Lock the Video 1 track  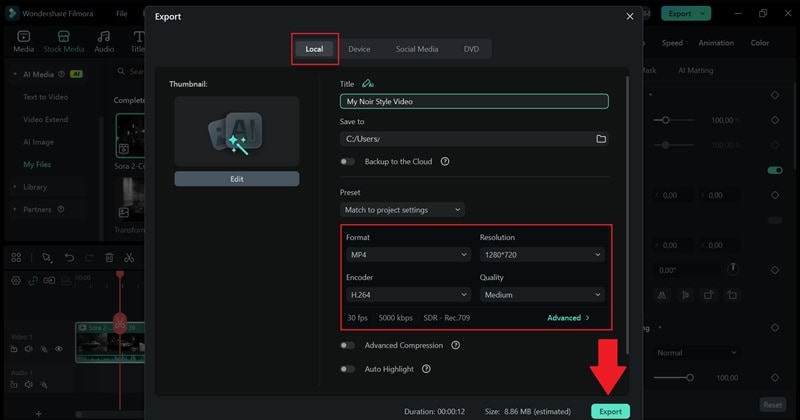click(14, 349)
